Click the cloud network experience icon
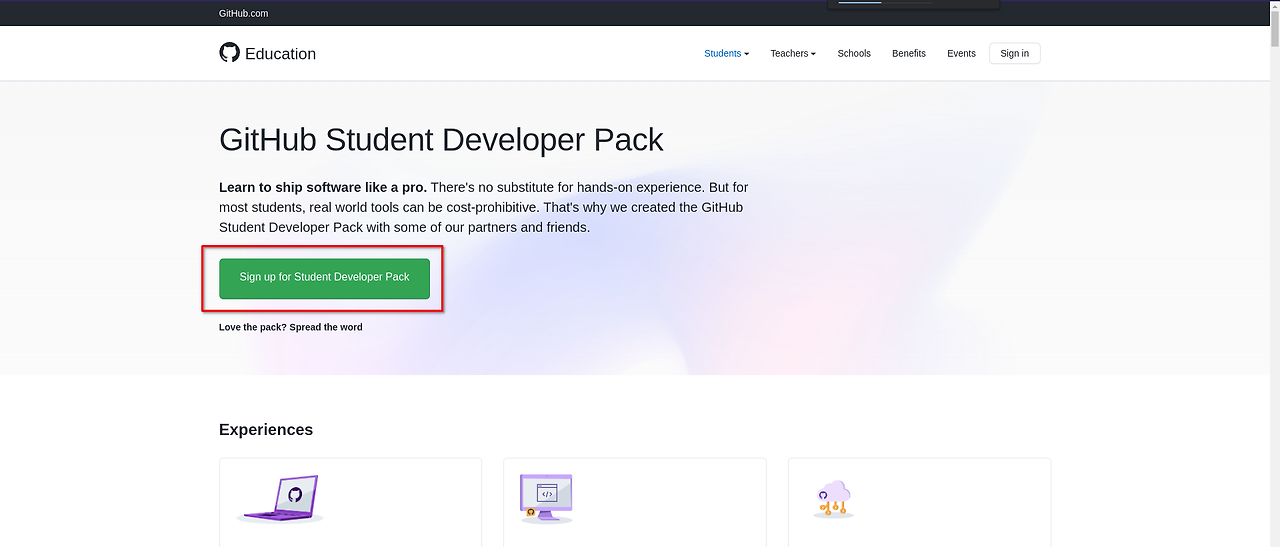The height and width of the screenshot is (547, 1280). pos(833,498)
